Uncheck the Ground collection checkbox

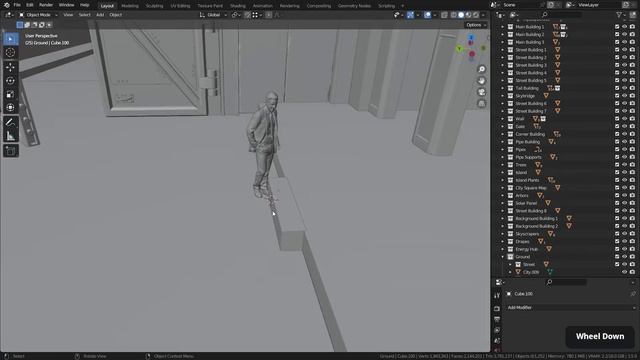[617, 257]
